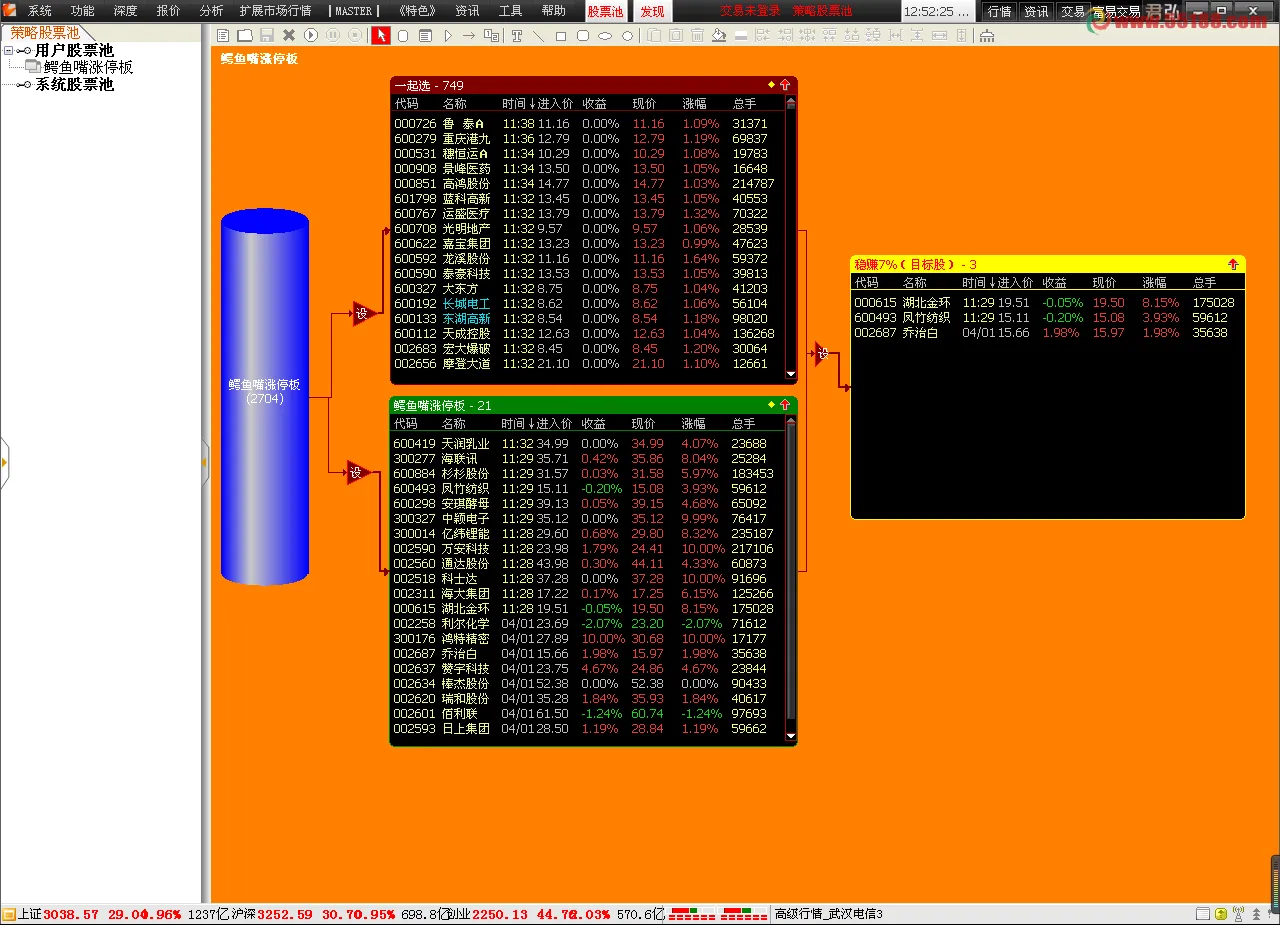
Task: Open the 工具 menu
Action: point(510,11)
